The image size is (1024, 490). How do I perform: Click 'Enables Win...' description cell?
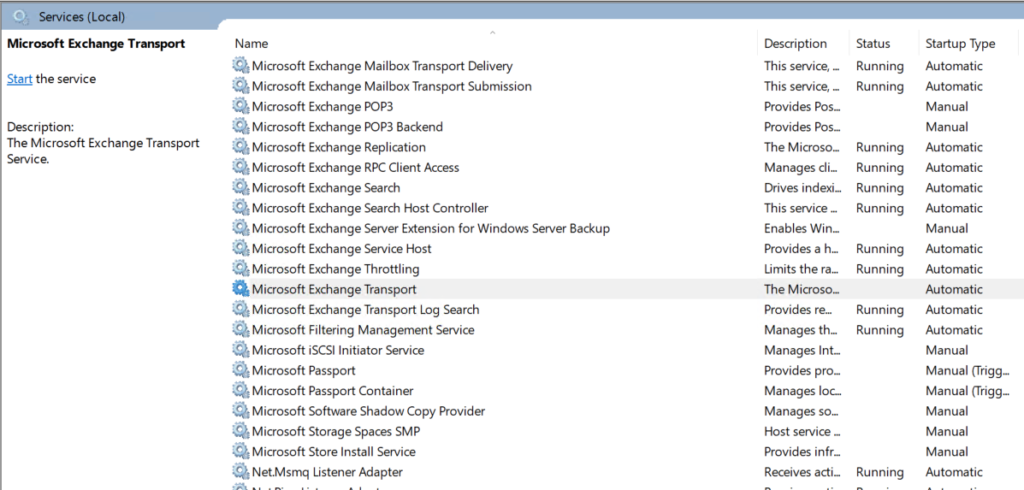[x=802, y=228]
